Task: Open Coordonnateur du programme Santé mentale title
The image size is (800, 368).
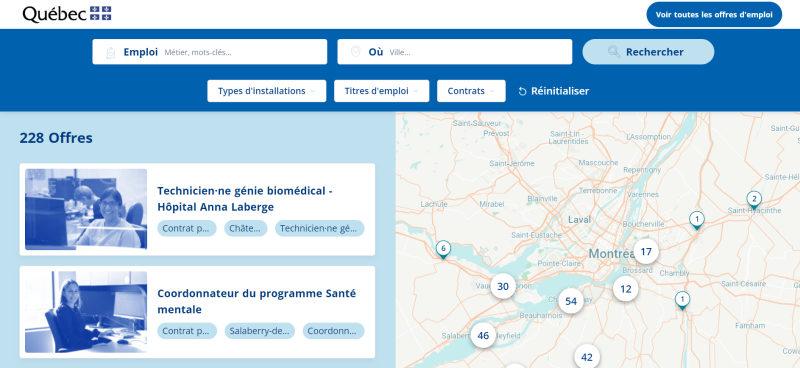Action: (x=257, y=301)
